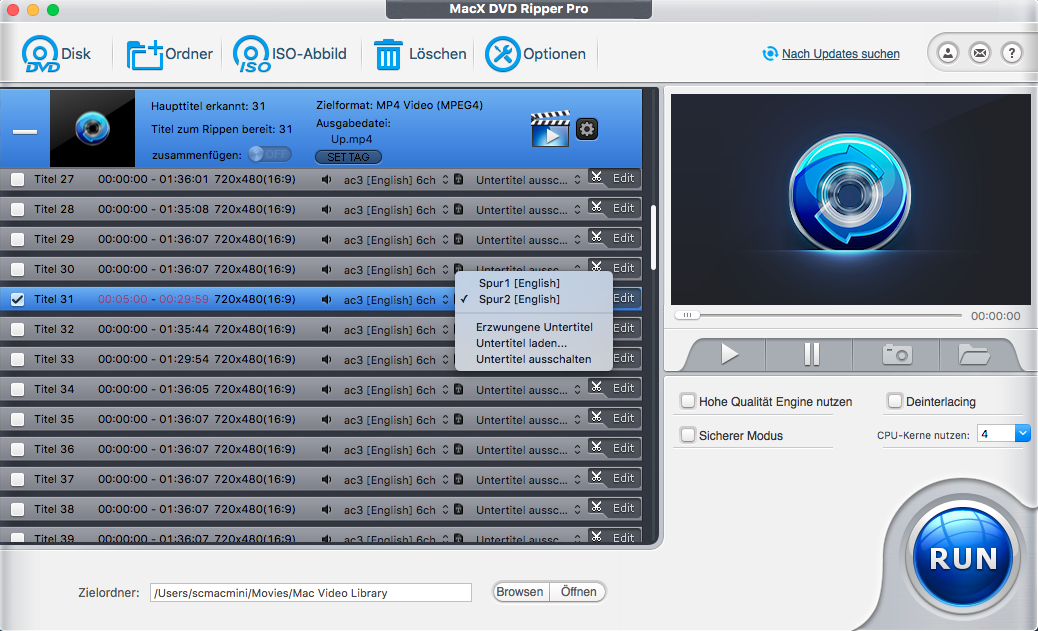Open the Ordner folder import
Image resolution: width=1038 pixels, height=631 pixels.
click(x=169, y=54)
